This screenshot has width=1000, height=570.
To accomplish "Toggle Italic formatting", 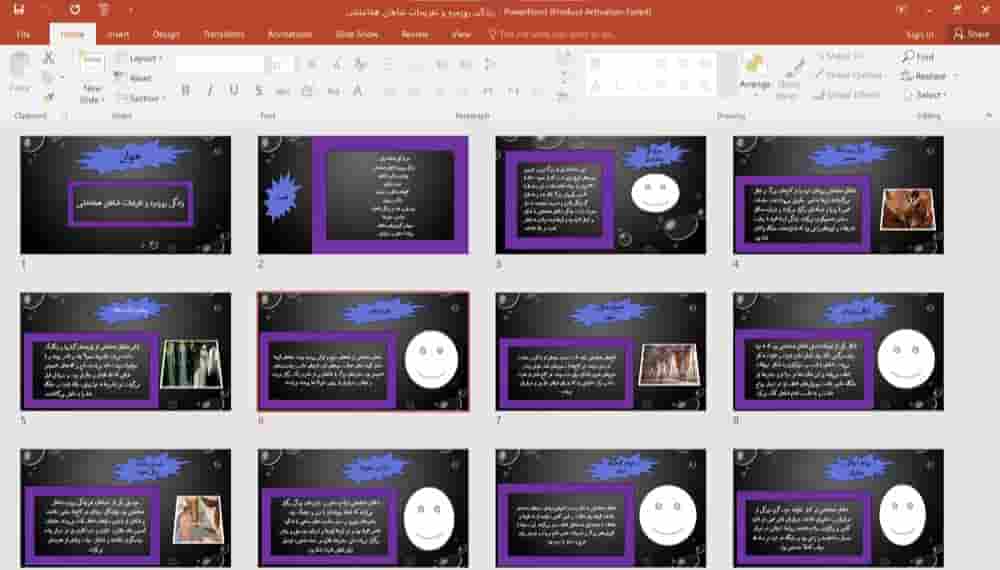I will 210,91.
